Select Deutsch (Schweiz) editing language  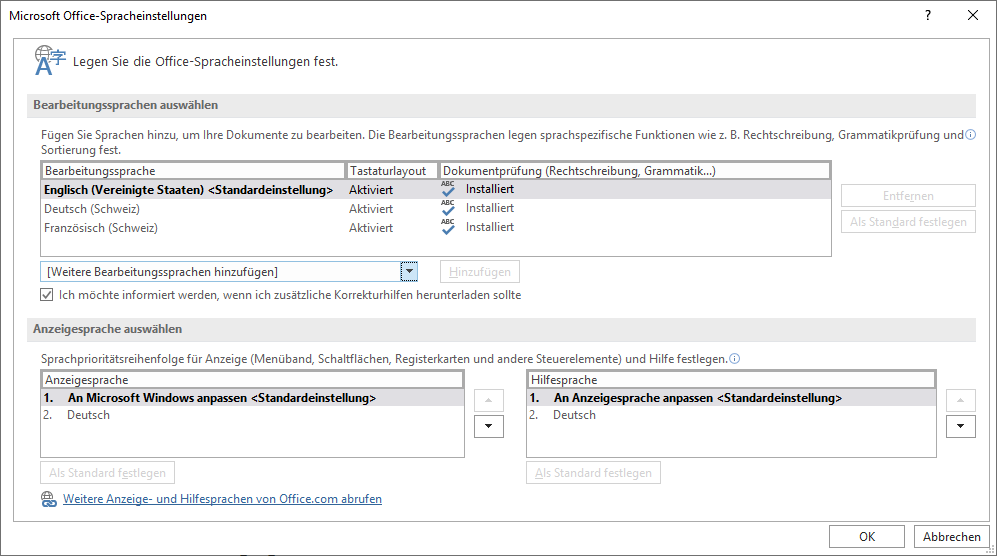coord(92,209)
